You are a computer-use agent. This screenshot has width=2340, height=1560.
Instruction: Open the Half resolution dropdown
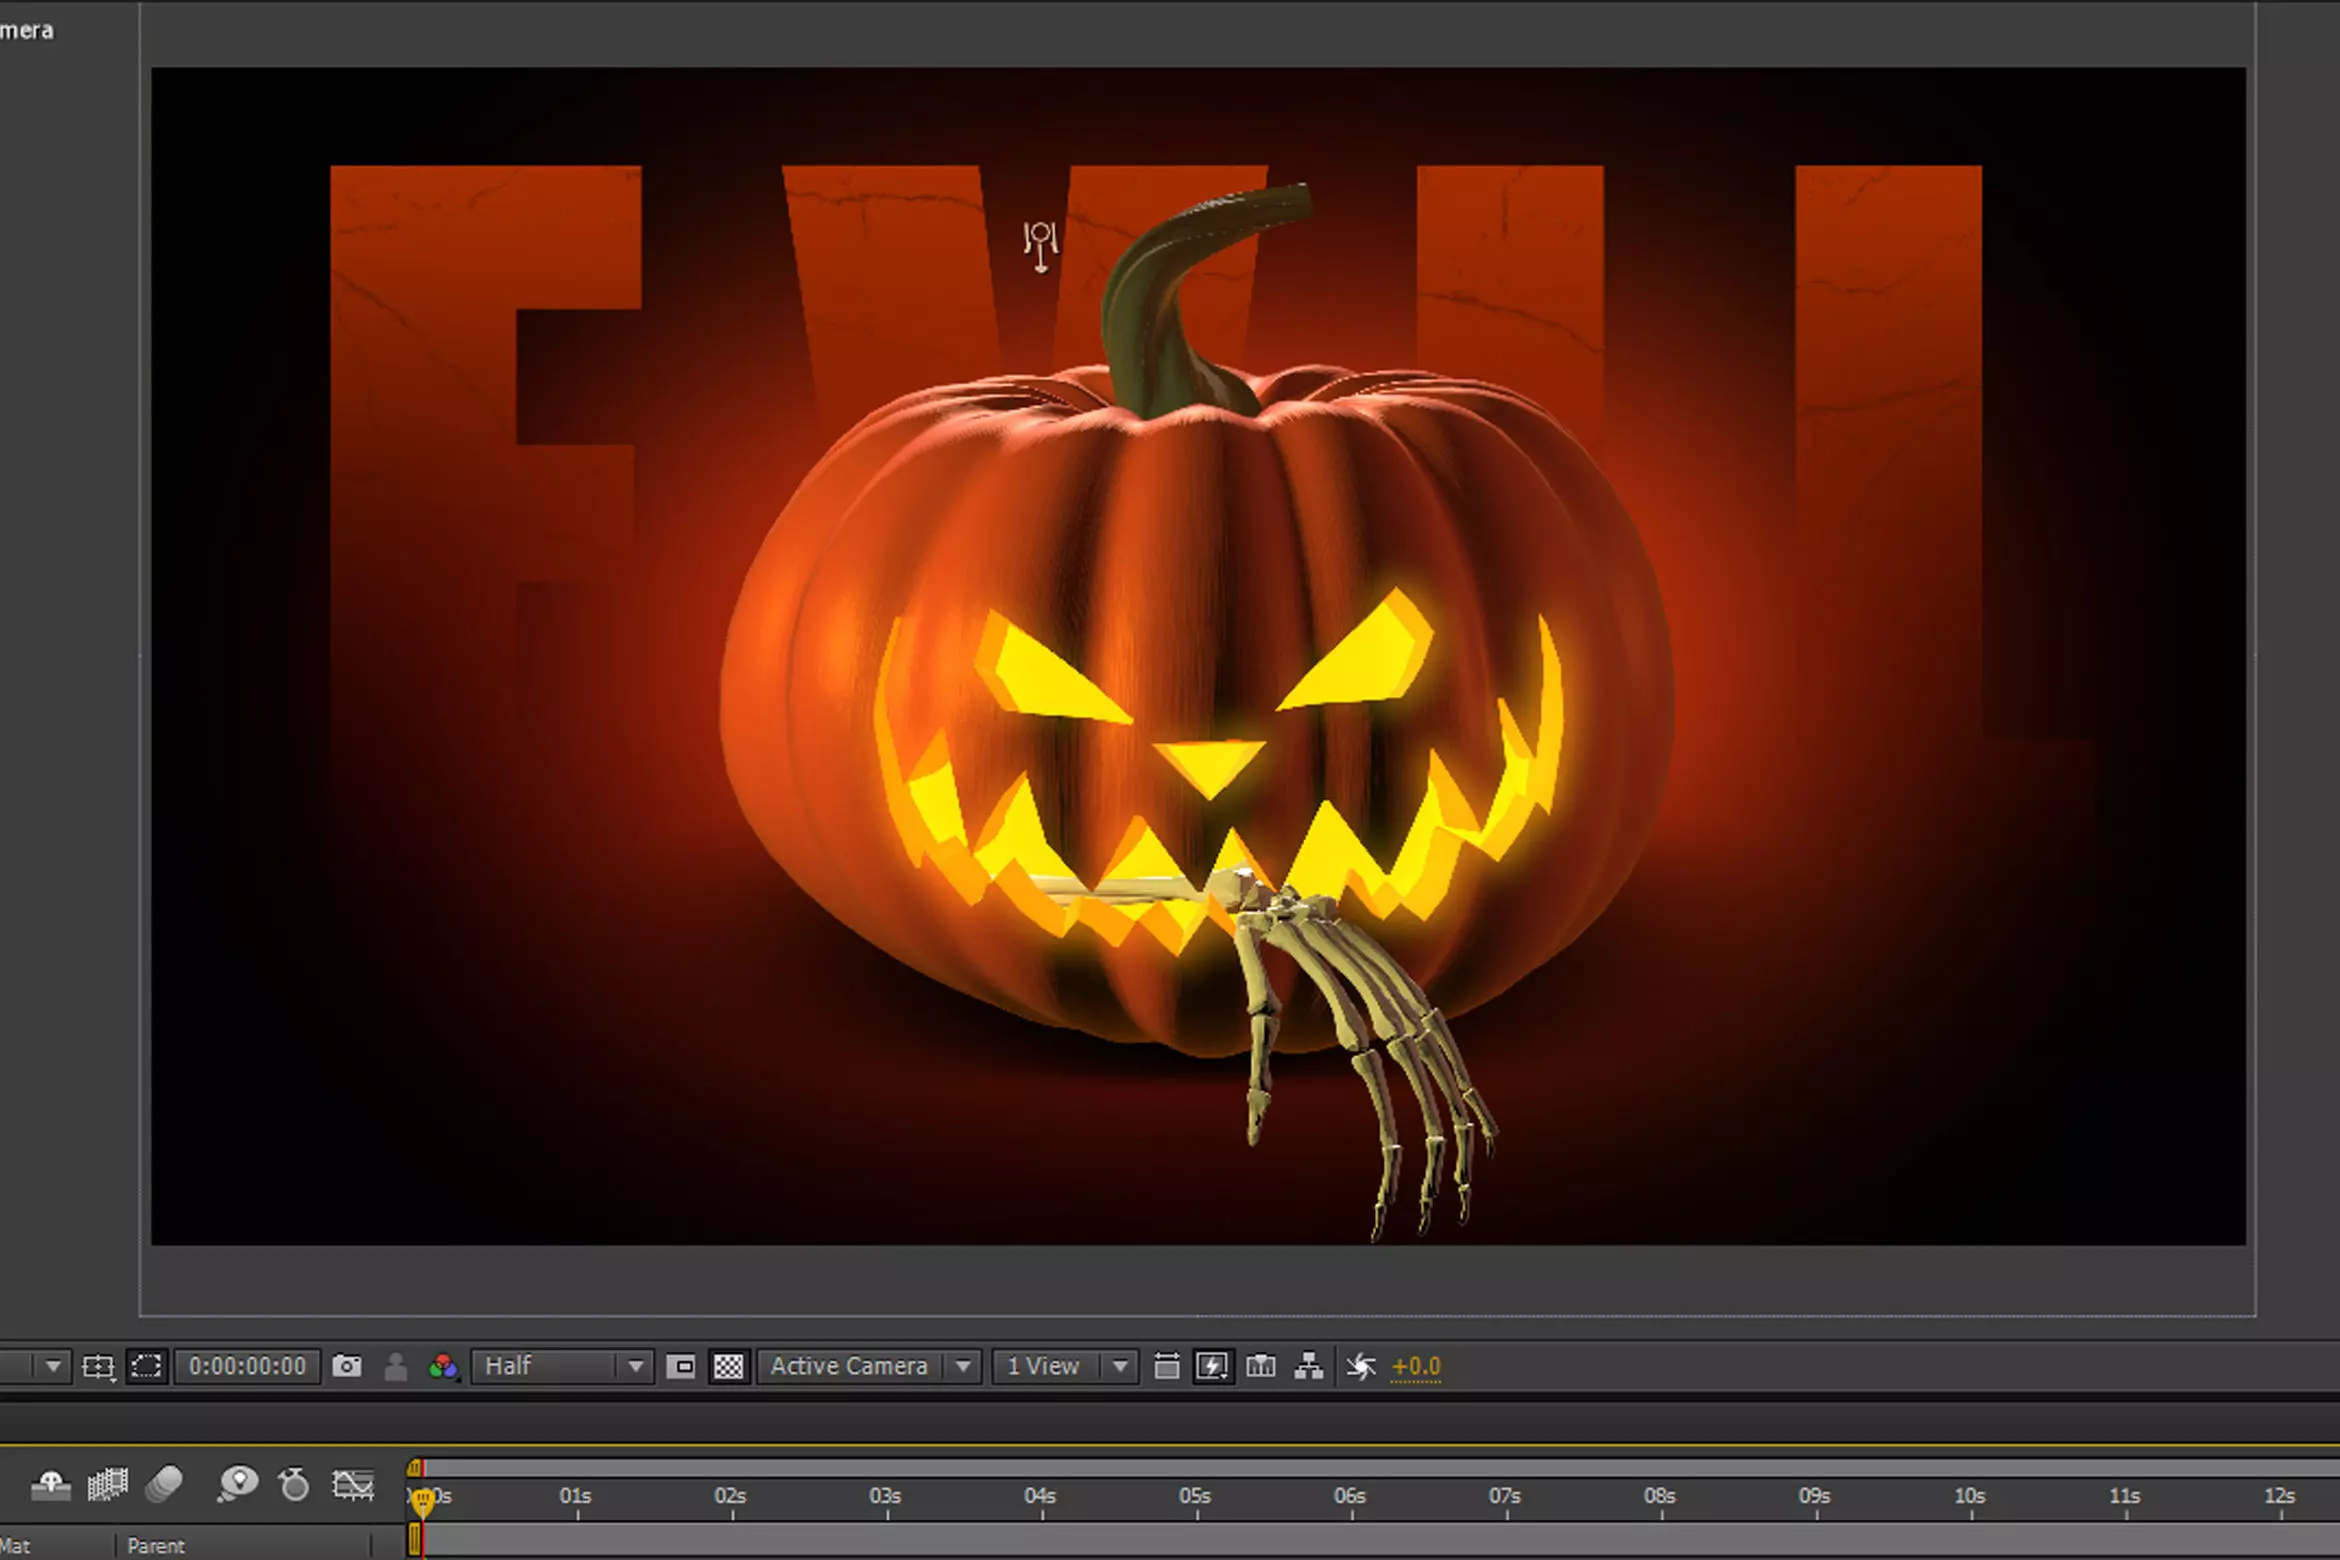(562, 1366)
